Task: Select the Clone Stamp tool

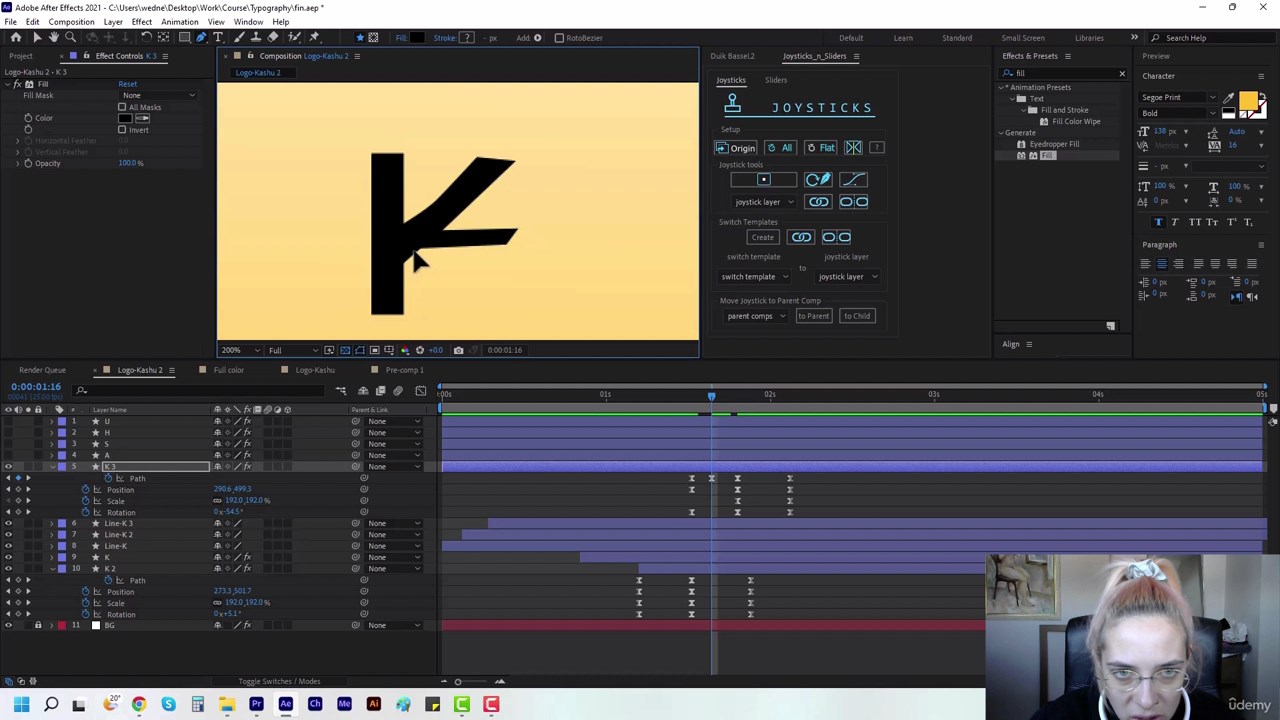Action: [255, 38]
